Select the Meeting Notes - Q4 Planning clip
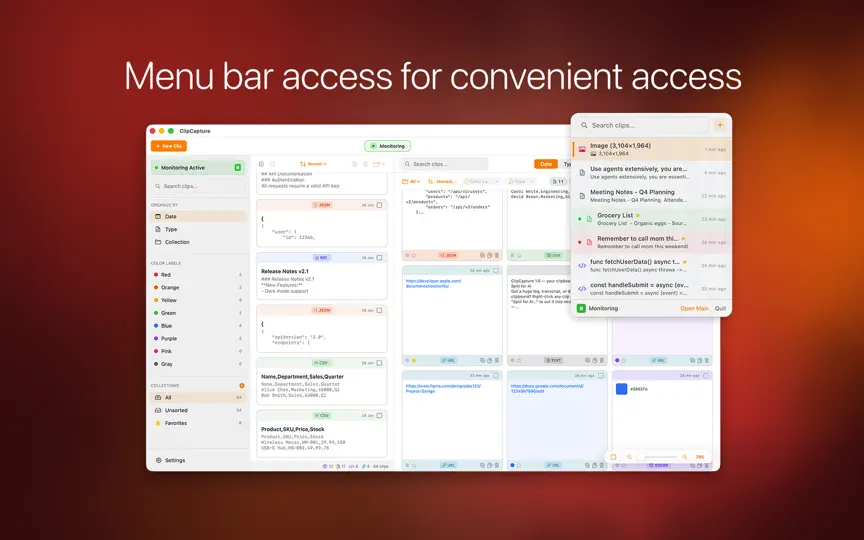Viewport: 864px width, 540px height. pos(651,196)
